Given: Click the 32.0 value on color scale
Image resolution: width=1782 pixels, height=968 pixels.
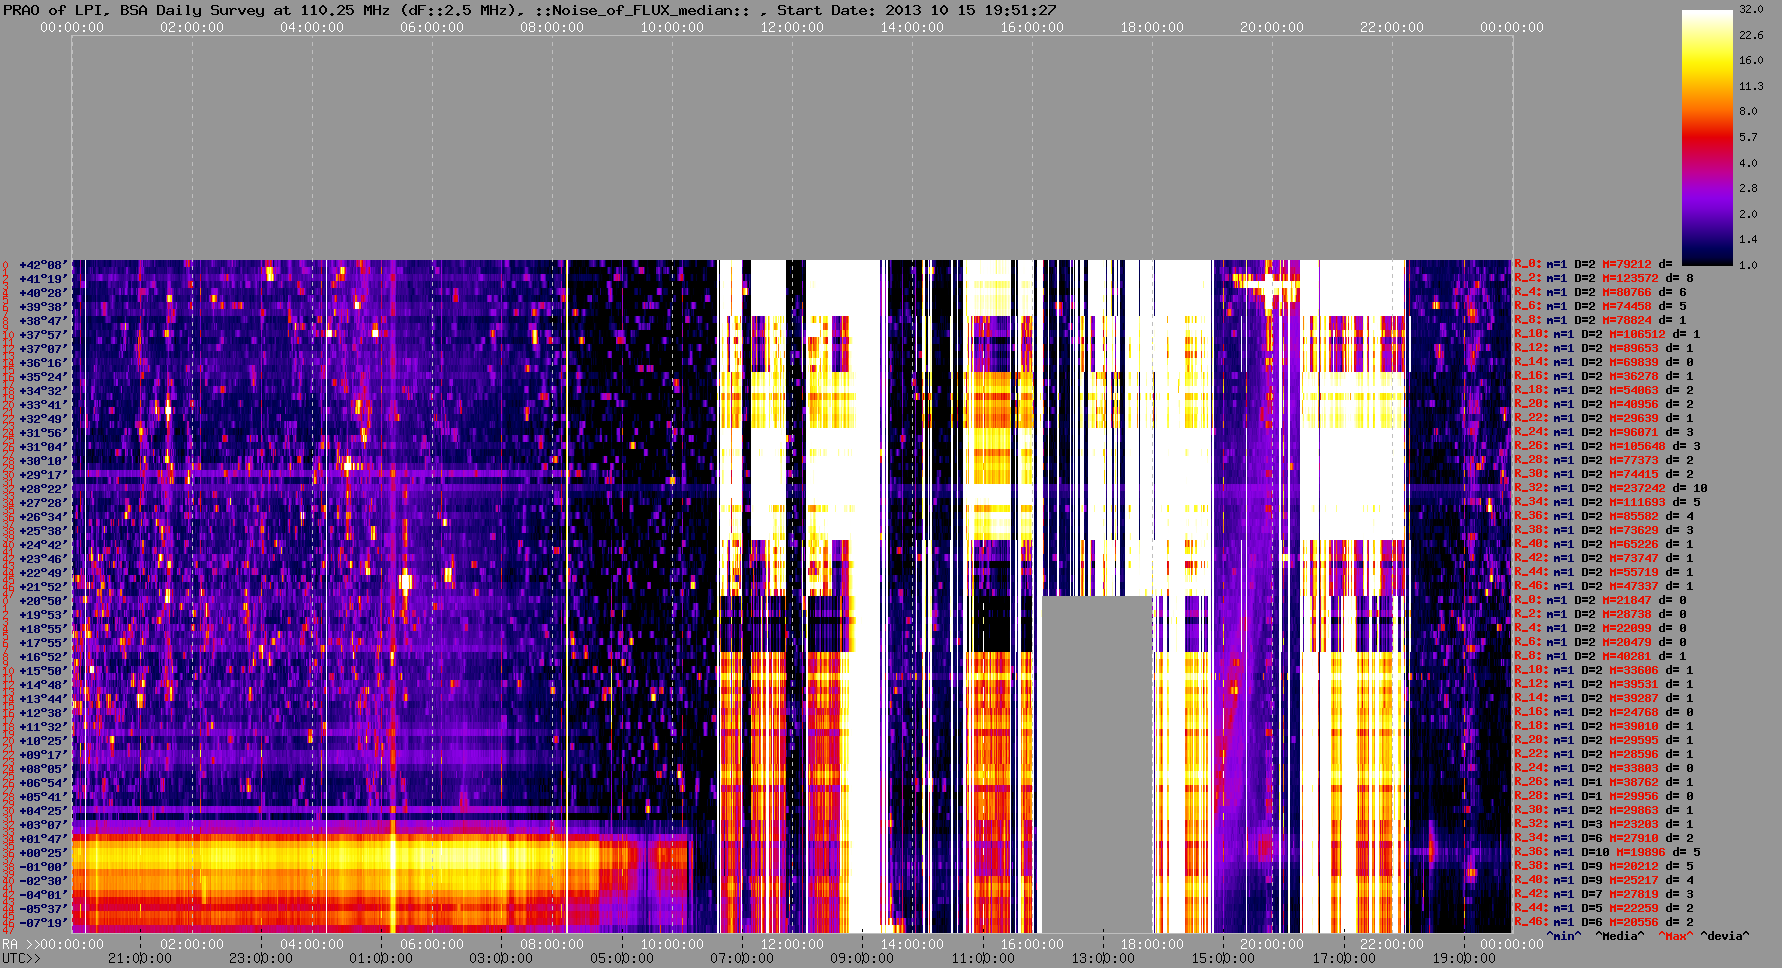Looking at the screenshot, I should (1750, 9).
